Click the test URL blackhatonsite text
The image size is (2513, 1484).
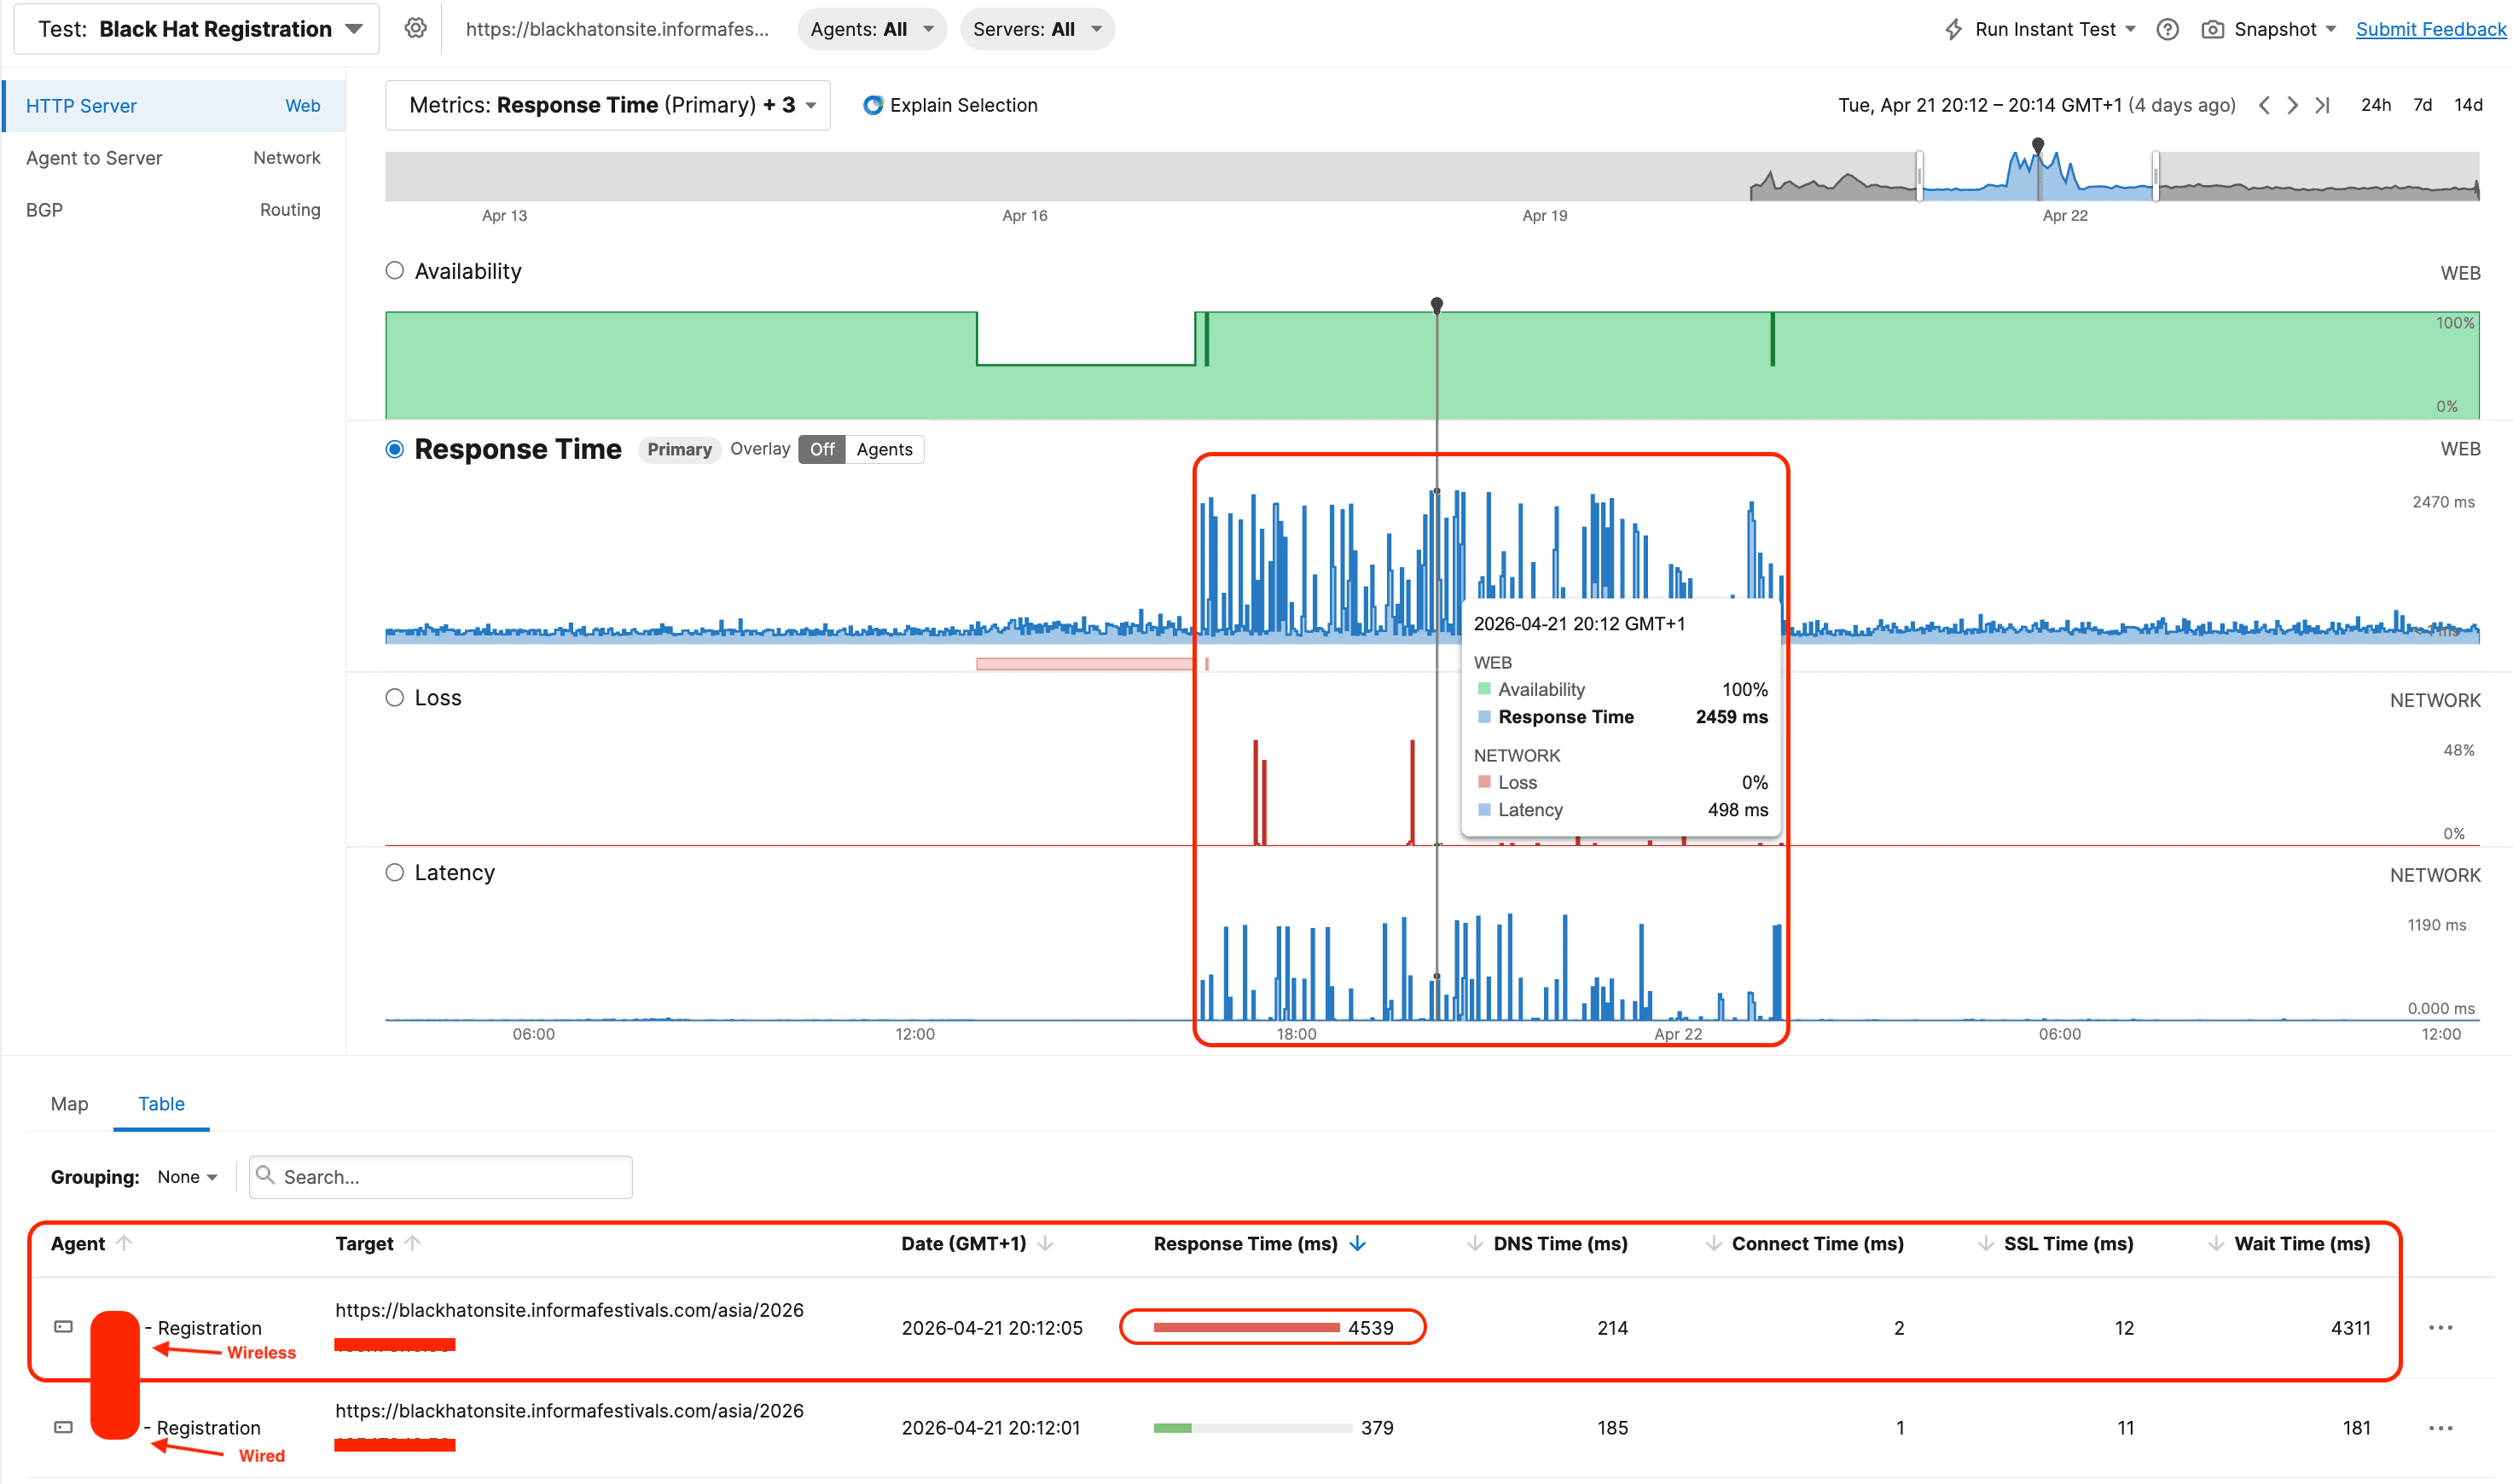click(617, 29)
